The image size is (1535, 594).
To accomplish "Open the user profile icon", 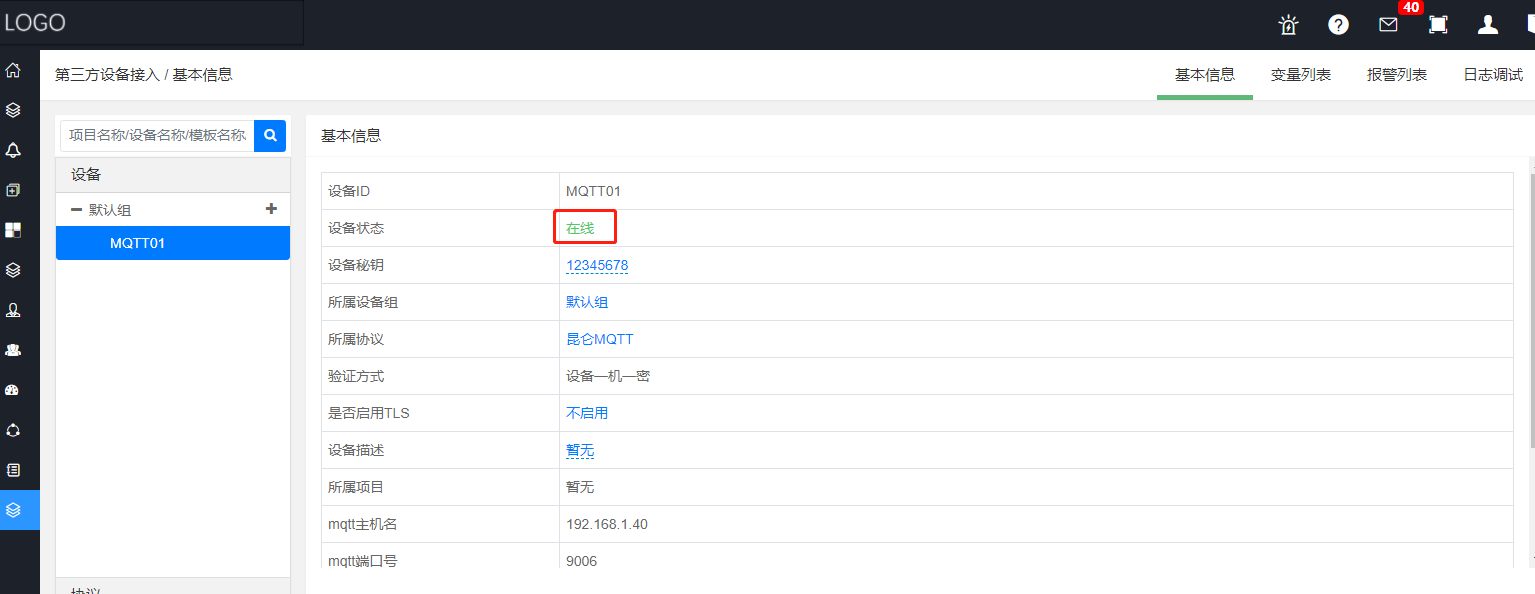I will click(1488, 25).
